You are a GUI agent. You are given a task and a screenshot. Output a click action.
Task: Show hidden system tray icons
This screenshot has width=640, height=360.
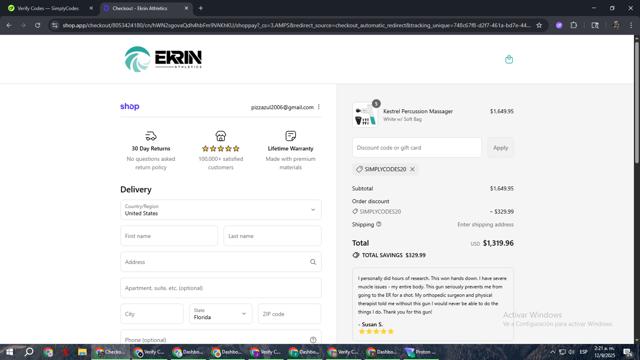coord(552,352)
